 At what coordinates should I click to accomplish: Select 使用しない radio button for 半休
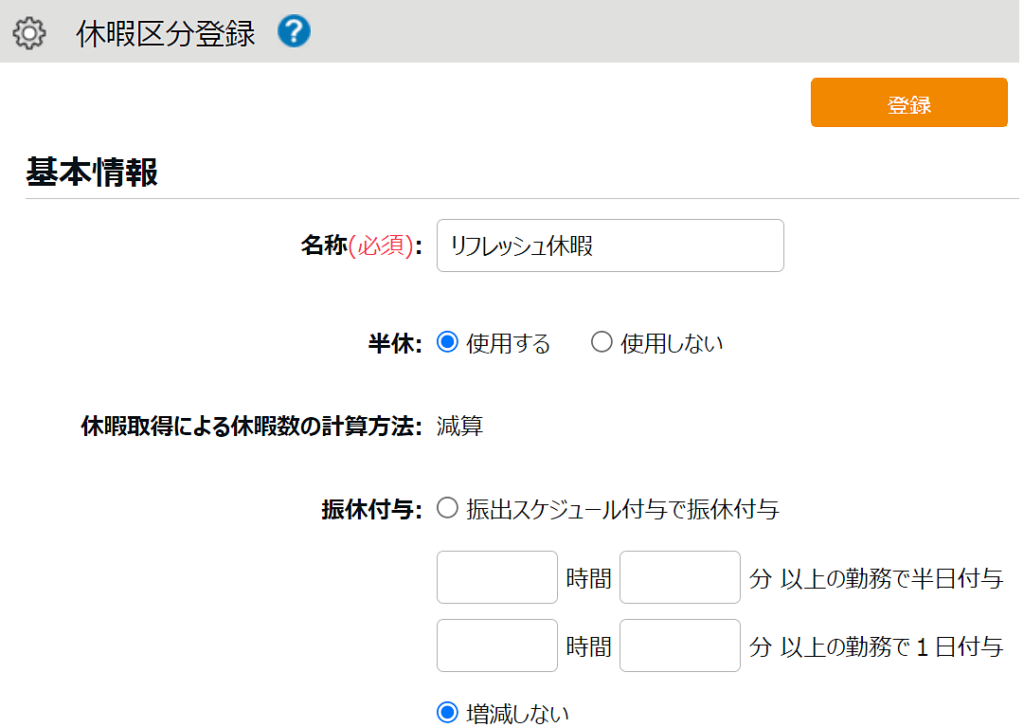601,343
